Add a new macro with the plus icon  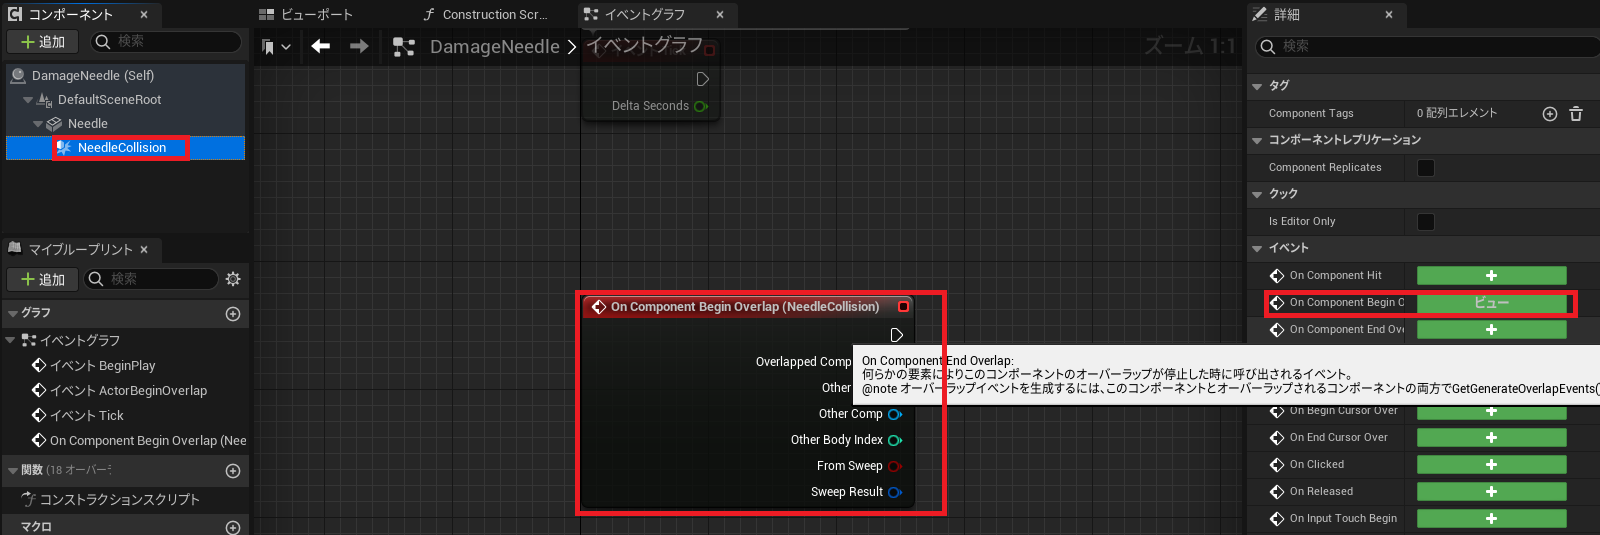(233, 527)
